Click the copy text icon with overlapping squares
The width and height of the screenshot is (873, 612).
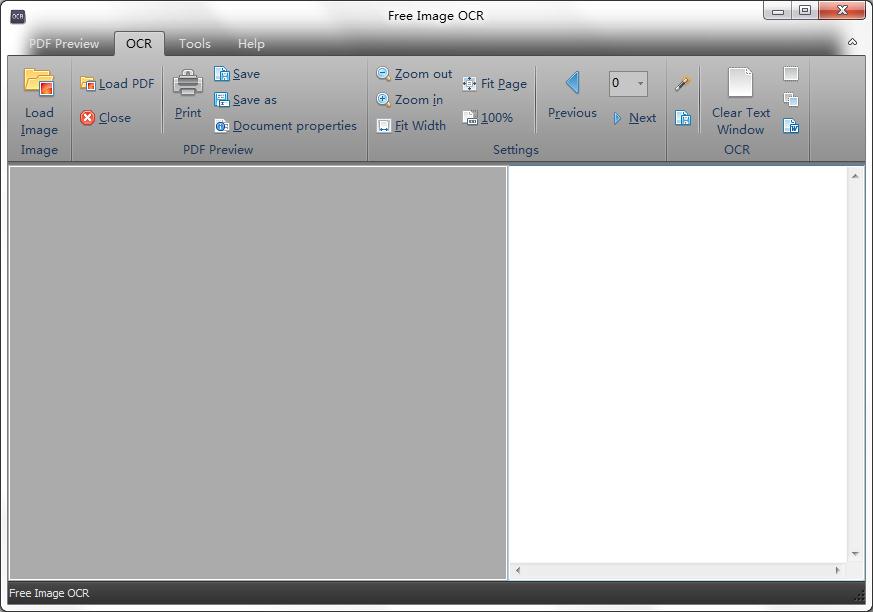pos(791,100)
